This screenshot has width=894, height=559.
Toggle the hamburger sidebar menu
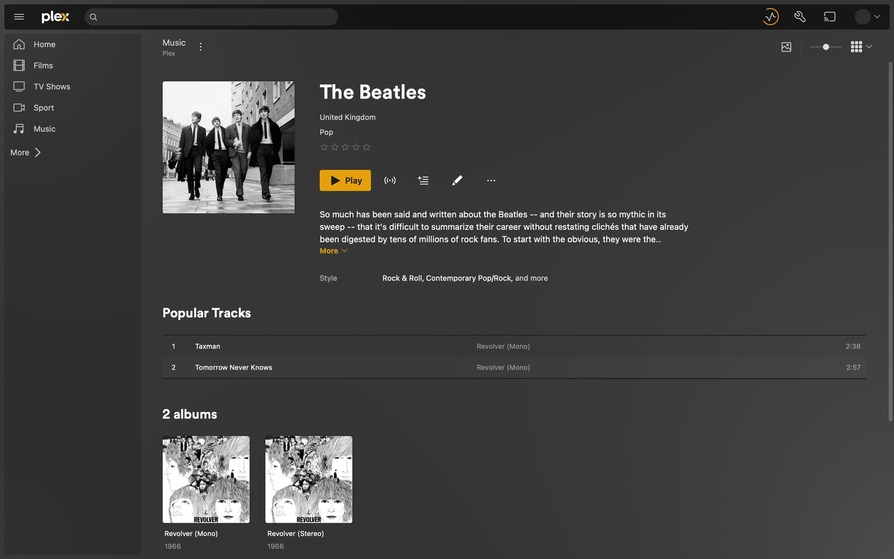19,17
